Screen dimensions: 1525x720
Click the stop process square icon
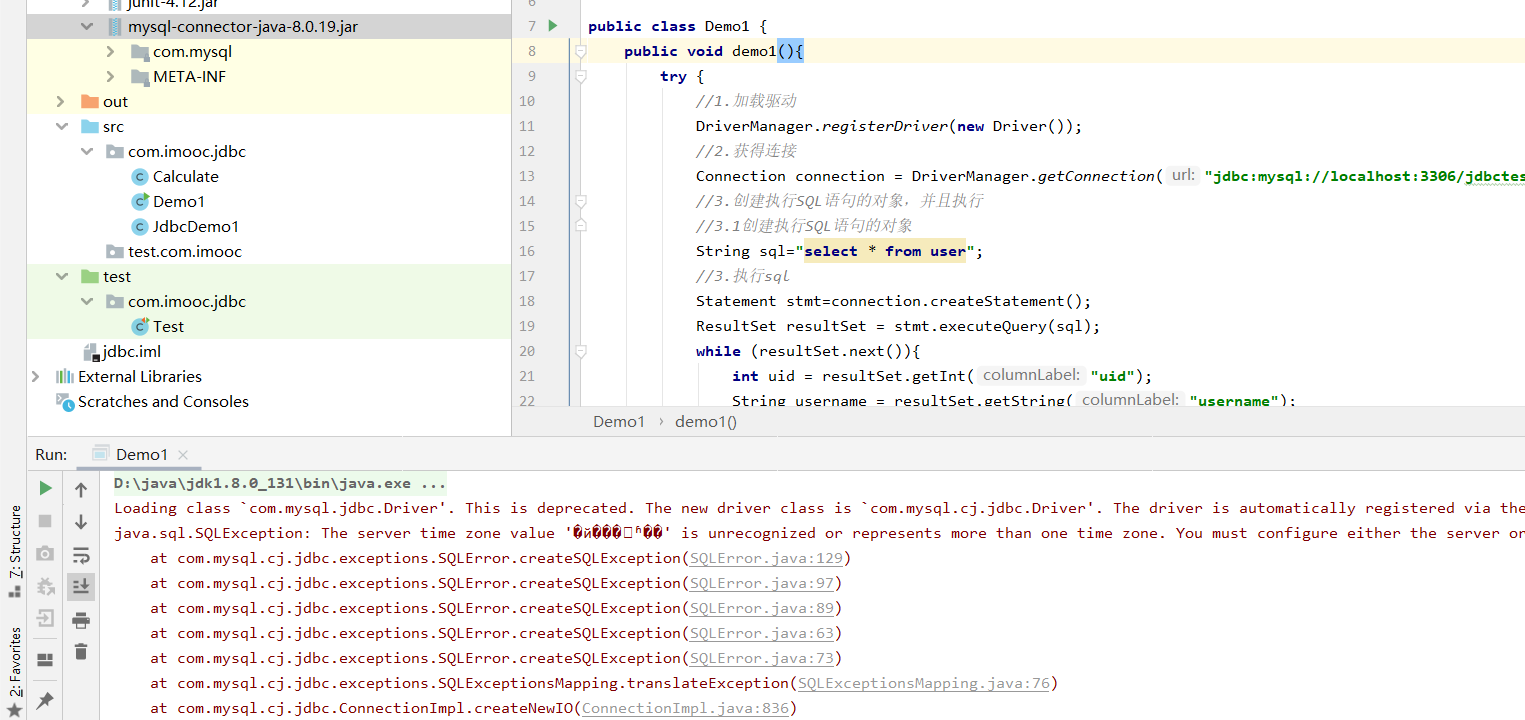pyautogui.click(x=45, y=521)
